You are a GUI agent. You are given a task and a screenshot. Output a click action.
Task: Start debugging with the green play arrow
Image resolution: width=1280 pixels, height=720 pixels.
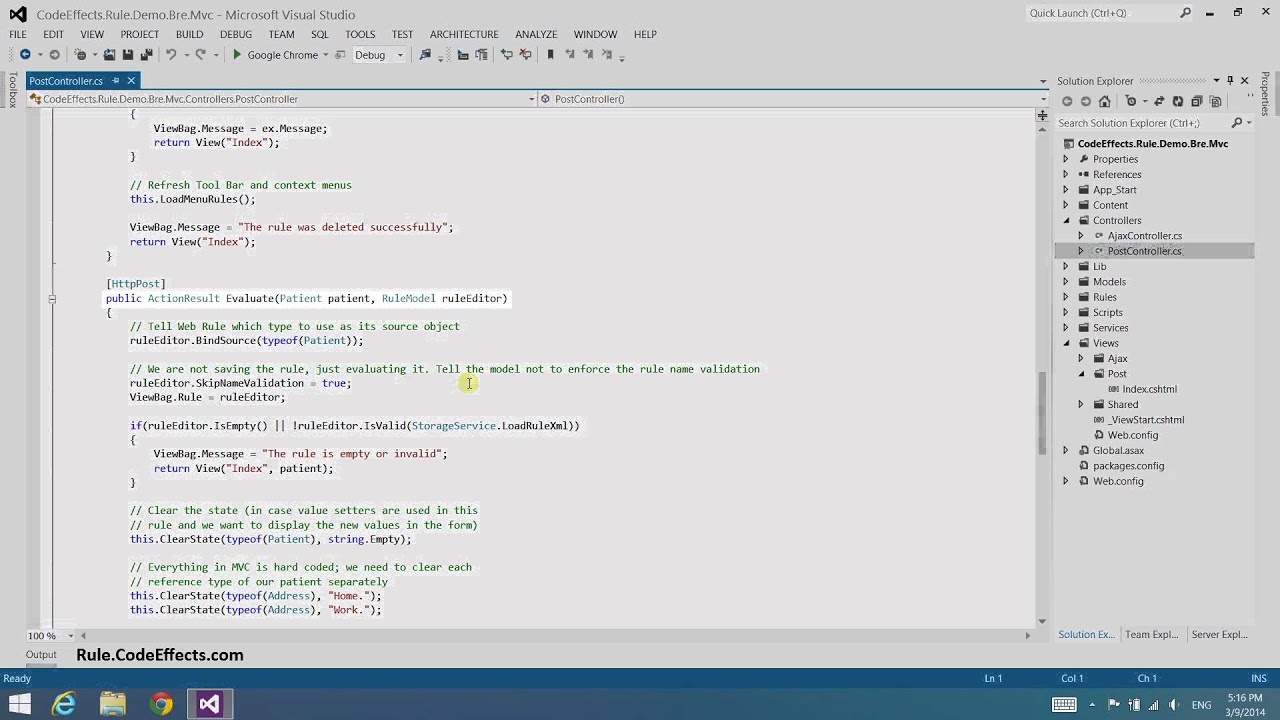point(237,55)
